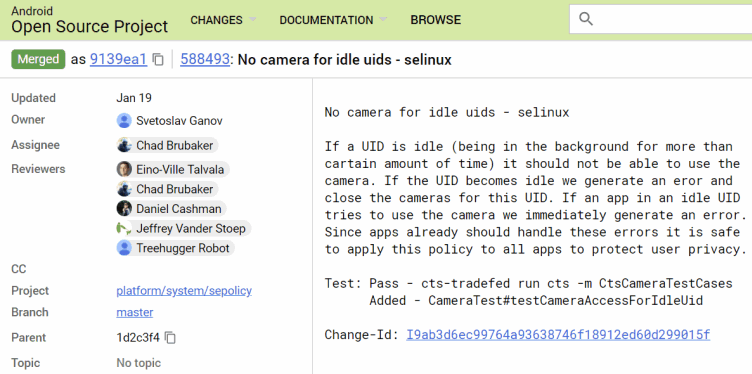Viewport: 752px width, 374px height.
Task: Open the BROWSE menu
Action: point(435,20)
